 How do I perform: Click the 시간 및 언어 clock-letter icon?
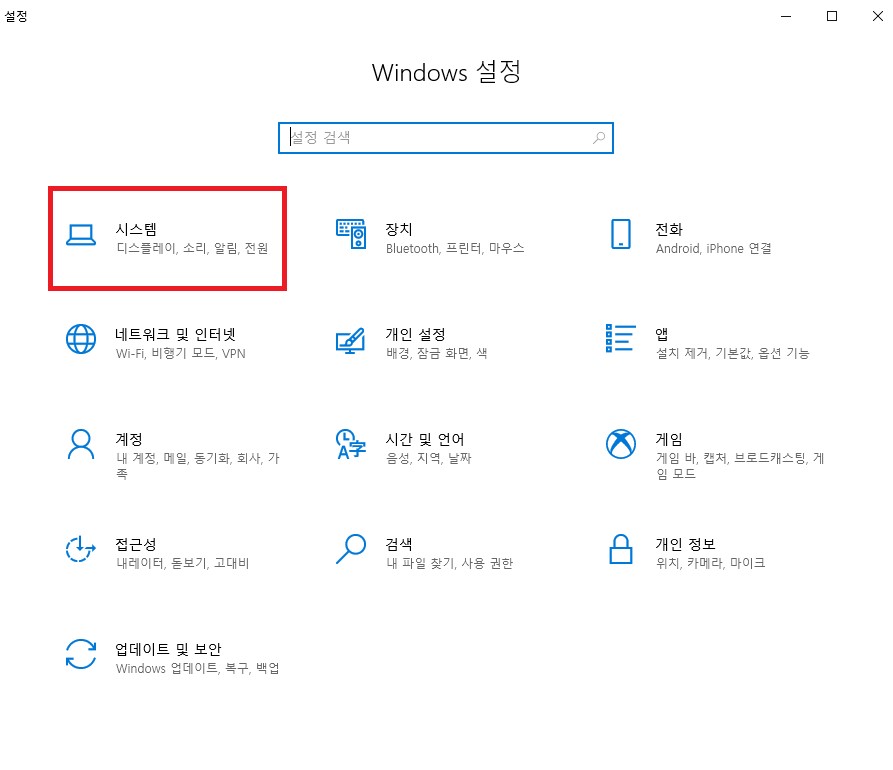[x=351, y=444]
